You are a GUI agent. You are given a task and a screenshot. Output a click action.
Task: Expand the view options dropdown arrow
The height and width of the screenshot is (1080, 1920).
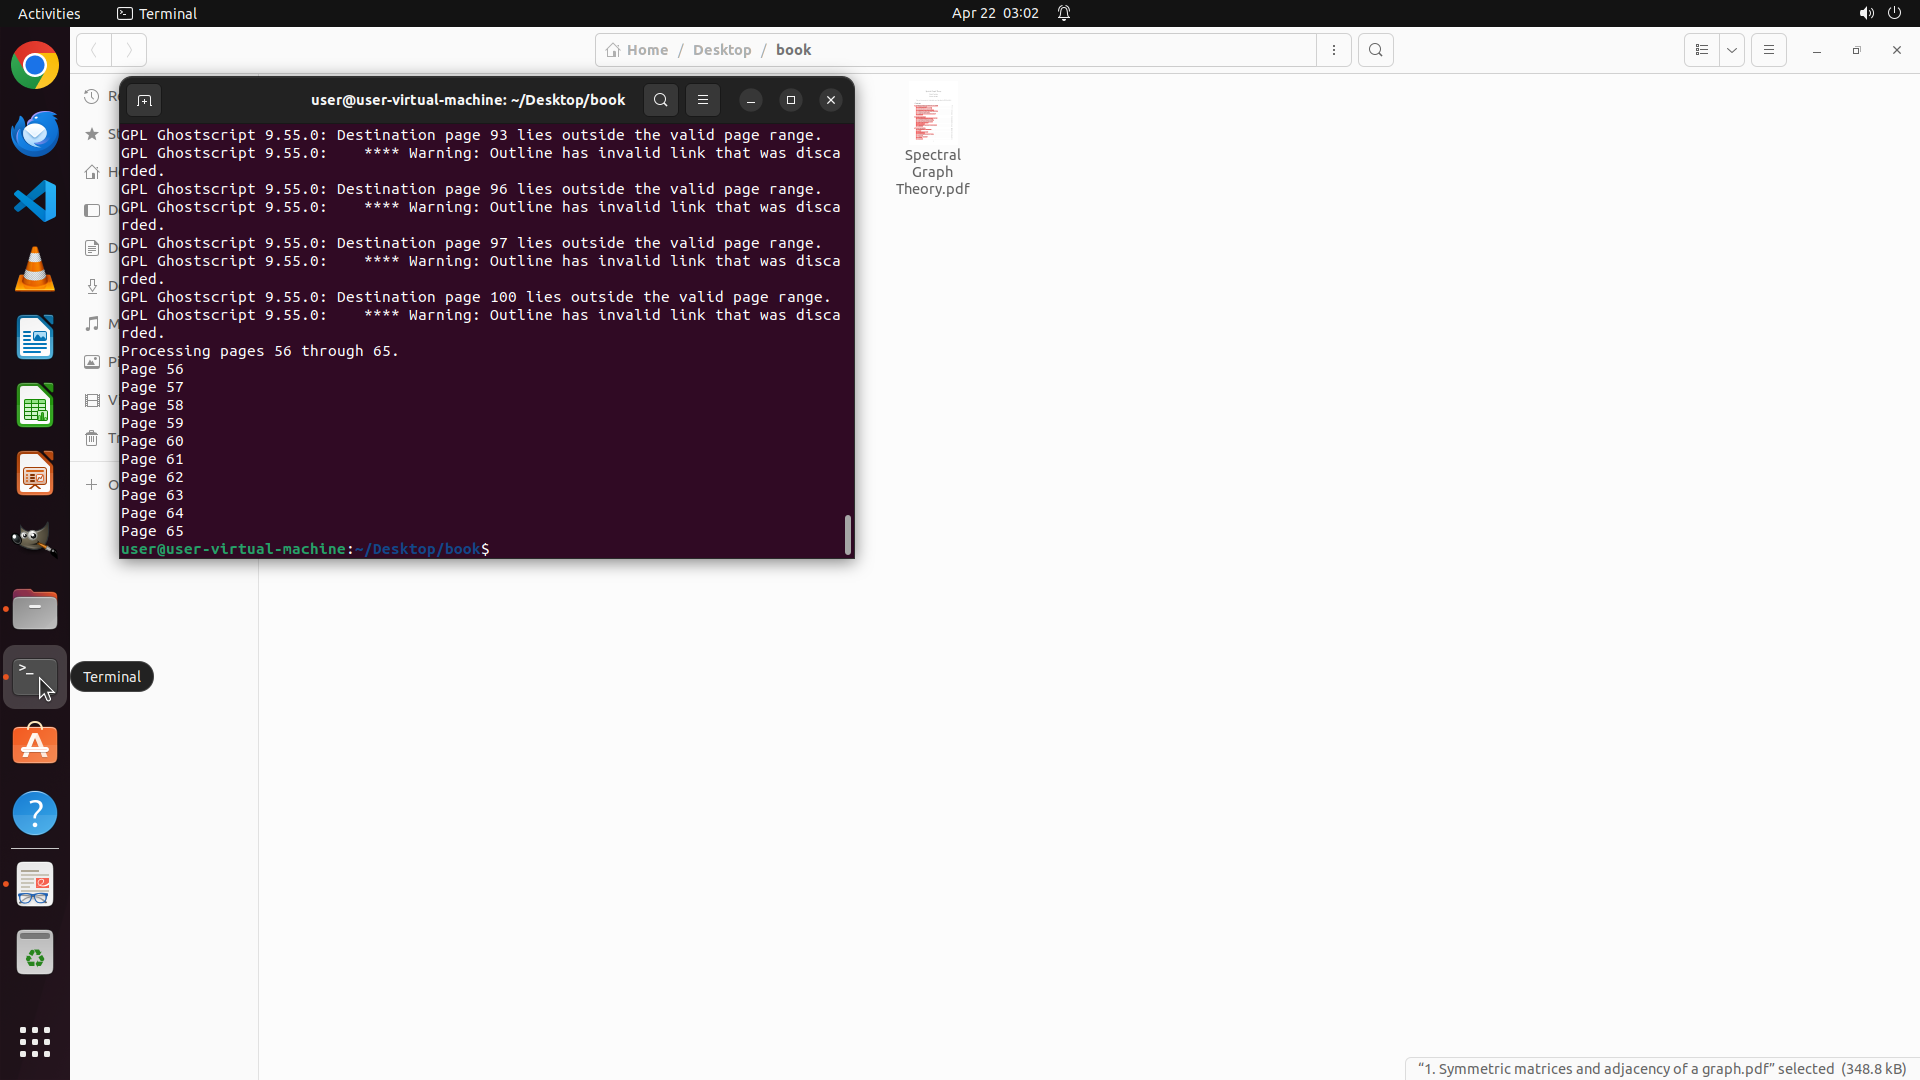[1732, 50]
